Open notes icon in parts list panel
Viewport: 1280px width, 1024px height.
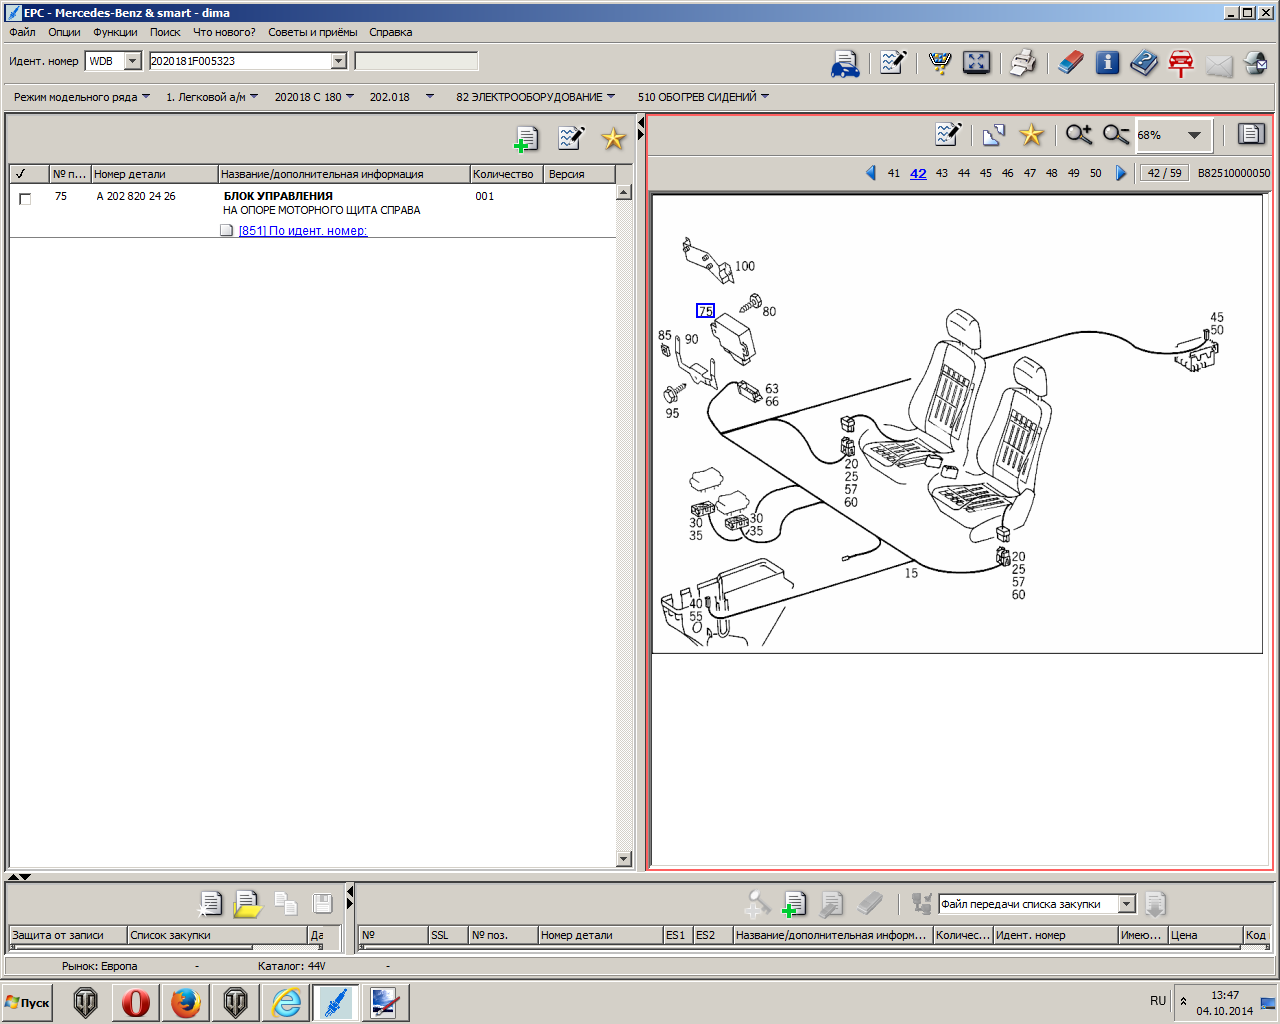(x=571, y=138)
